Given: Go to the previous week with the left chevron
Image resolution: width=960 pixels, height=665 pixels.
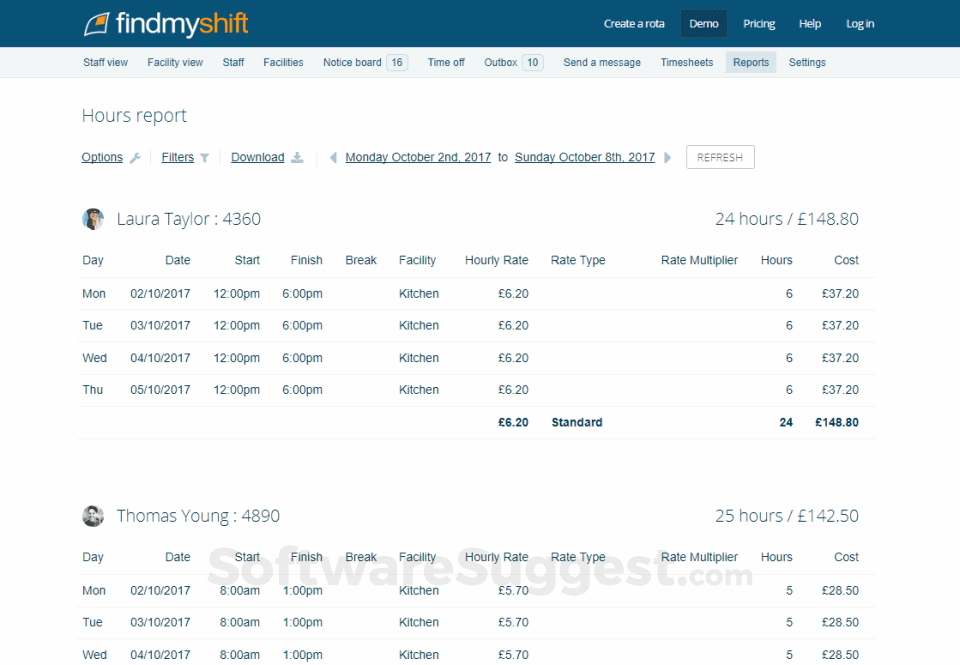Looking at the screenshot, I should (331, 157).
